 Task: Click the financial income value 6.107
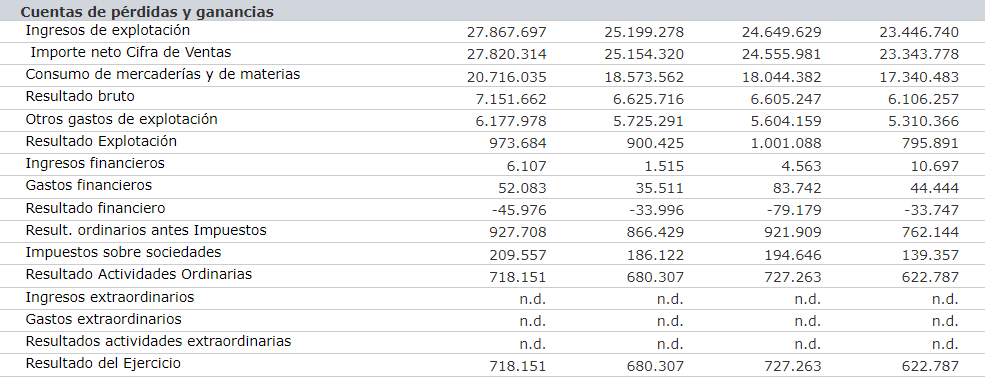[x=526, y=166]
